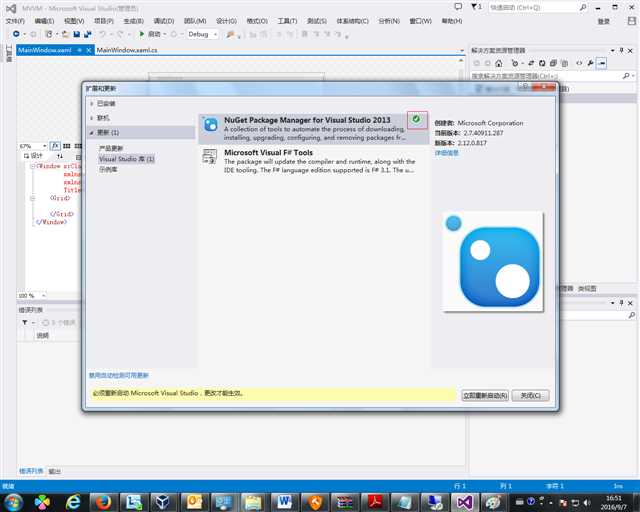This screenshot has width=640, height=512.
Task: Collapse the Window element in XAML editor
Action: point(33,166)
